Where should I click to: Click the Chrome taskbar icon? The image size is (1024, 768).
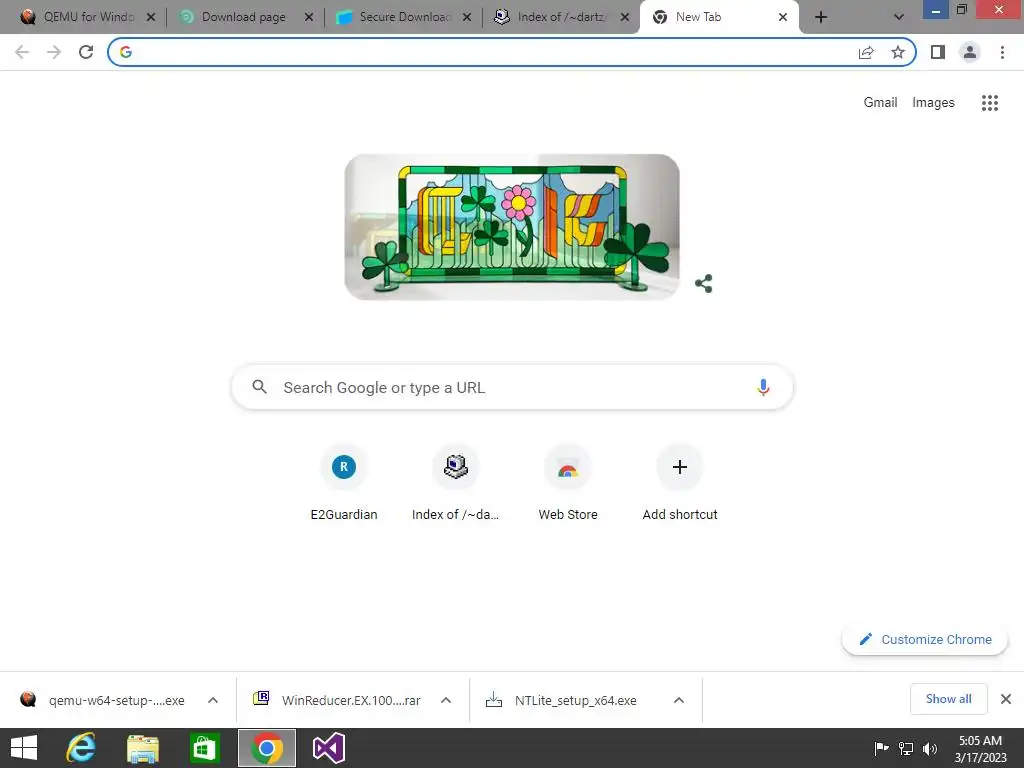point(266,748)
